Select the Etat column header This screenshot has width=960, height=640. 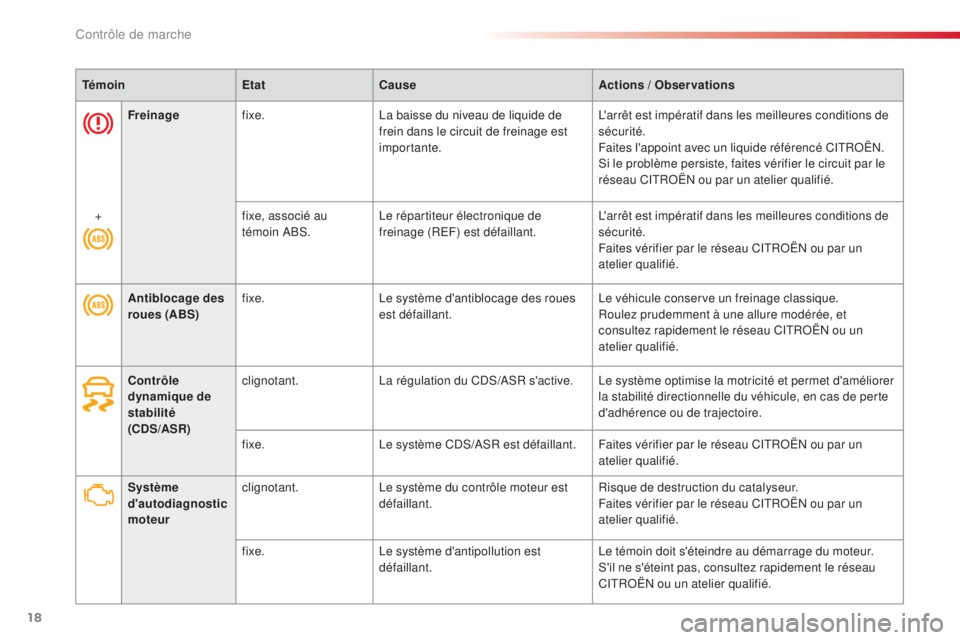[x=253, y=85]
